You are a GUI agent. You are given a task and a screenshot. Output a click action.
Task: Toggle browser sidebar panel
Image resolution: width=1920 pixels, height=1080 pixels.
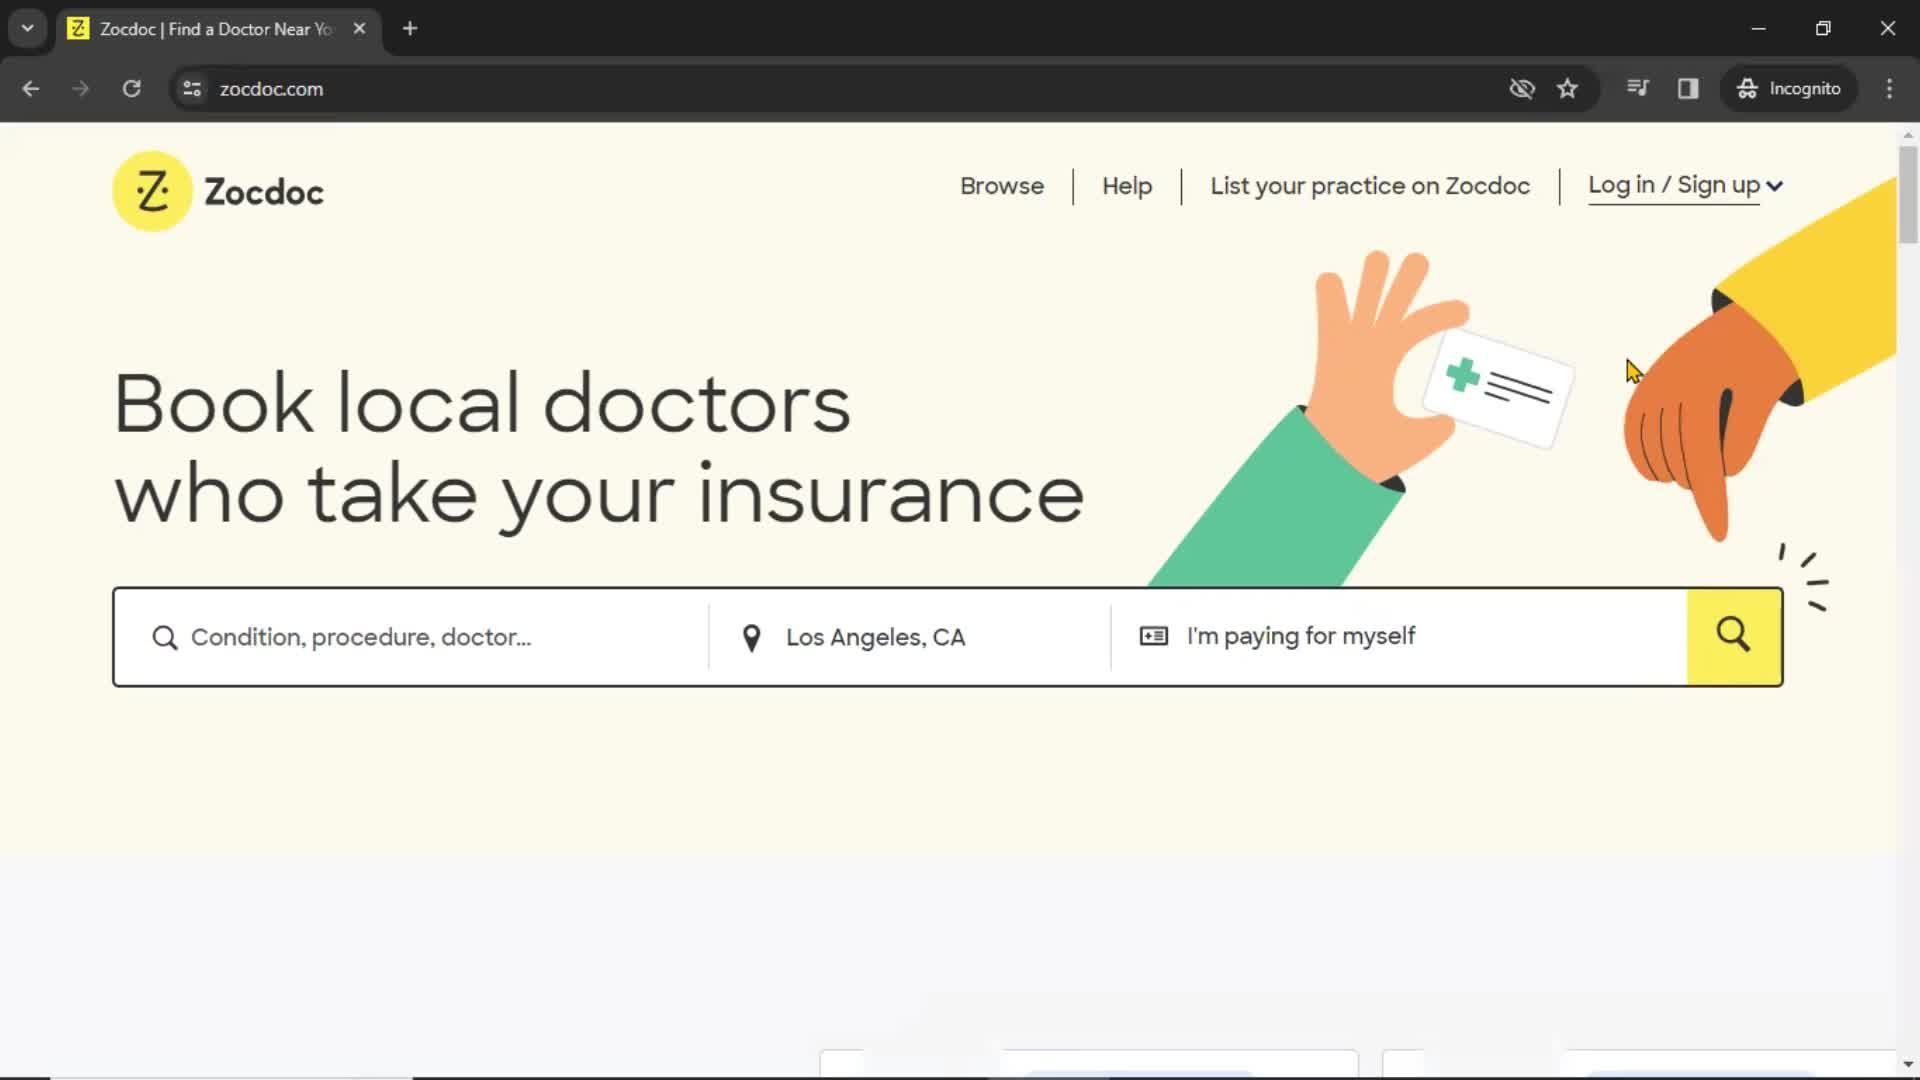point(1689,88)
